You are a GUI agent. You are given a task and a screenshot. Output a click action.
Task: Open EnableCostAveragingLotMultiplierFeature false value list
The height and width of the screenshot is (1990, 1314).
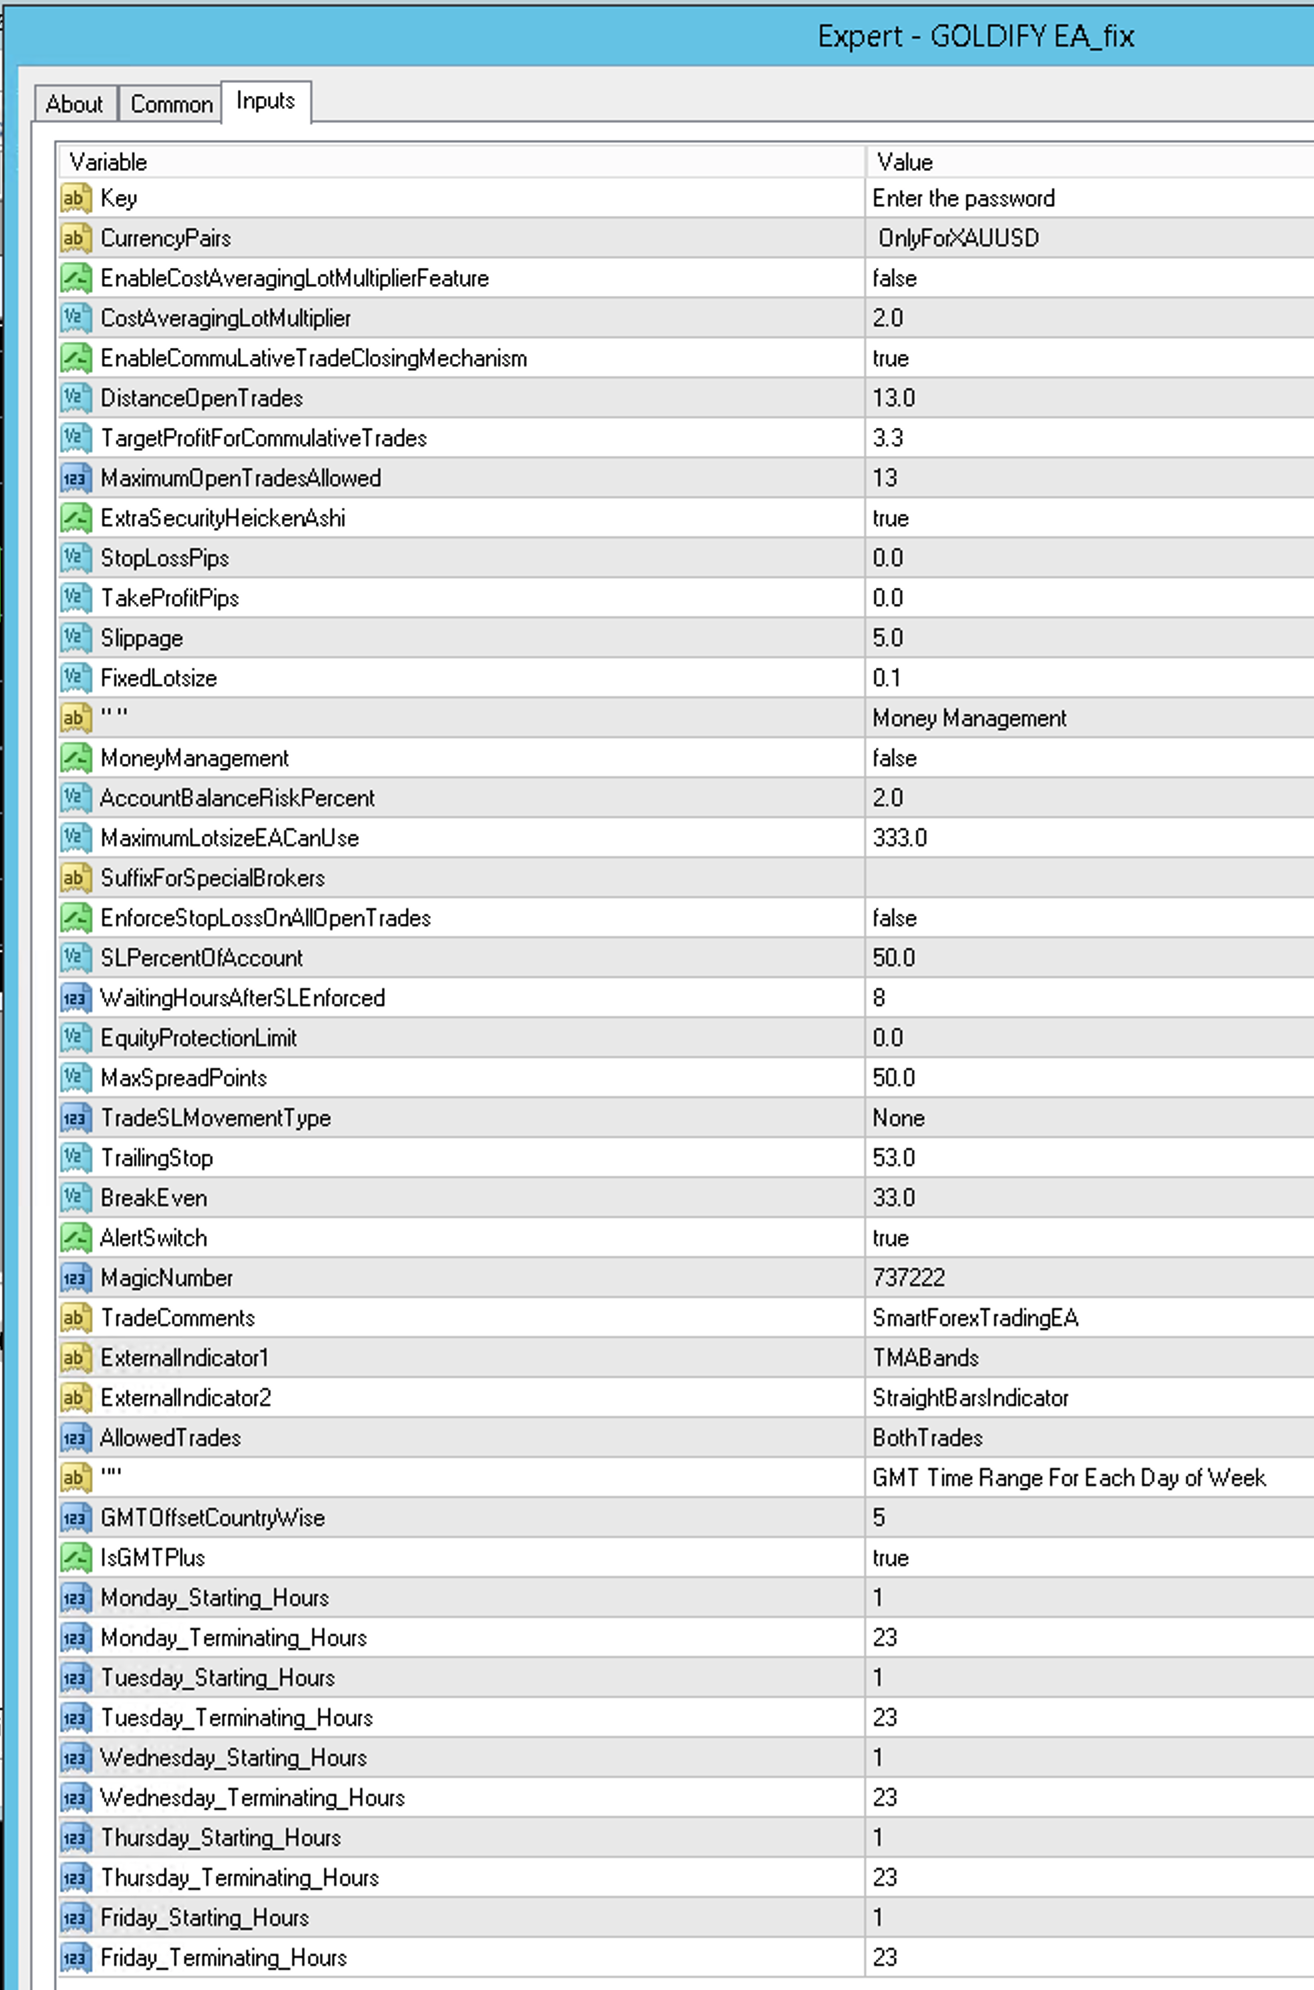coord(1090,278)
